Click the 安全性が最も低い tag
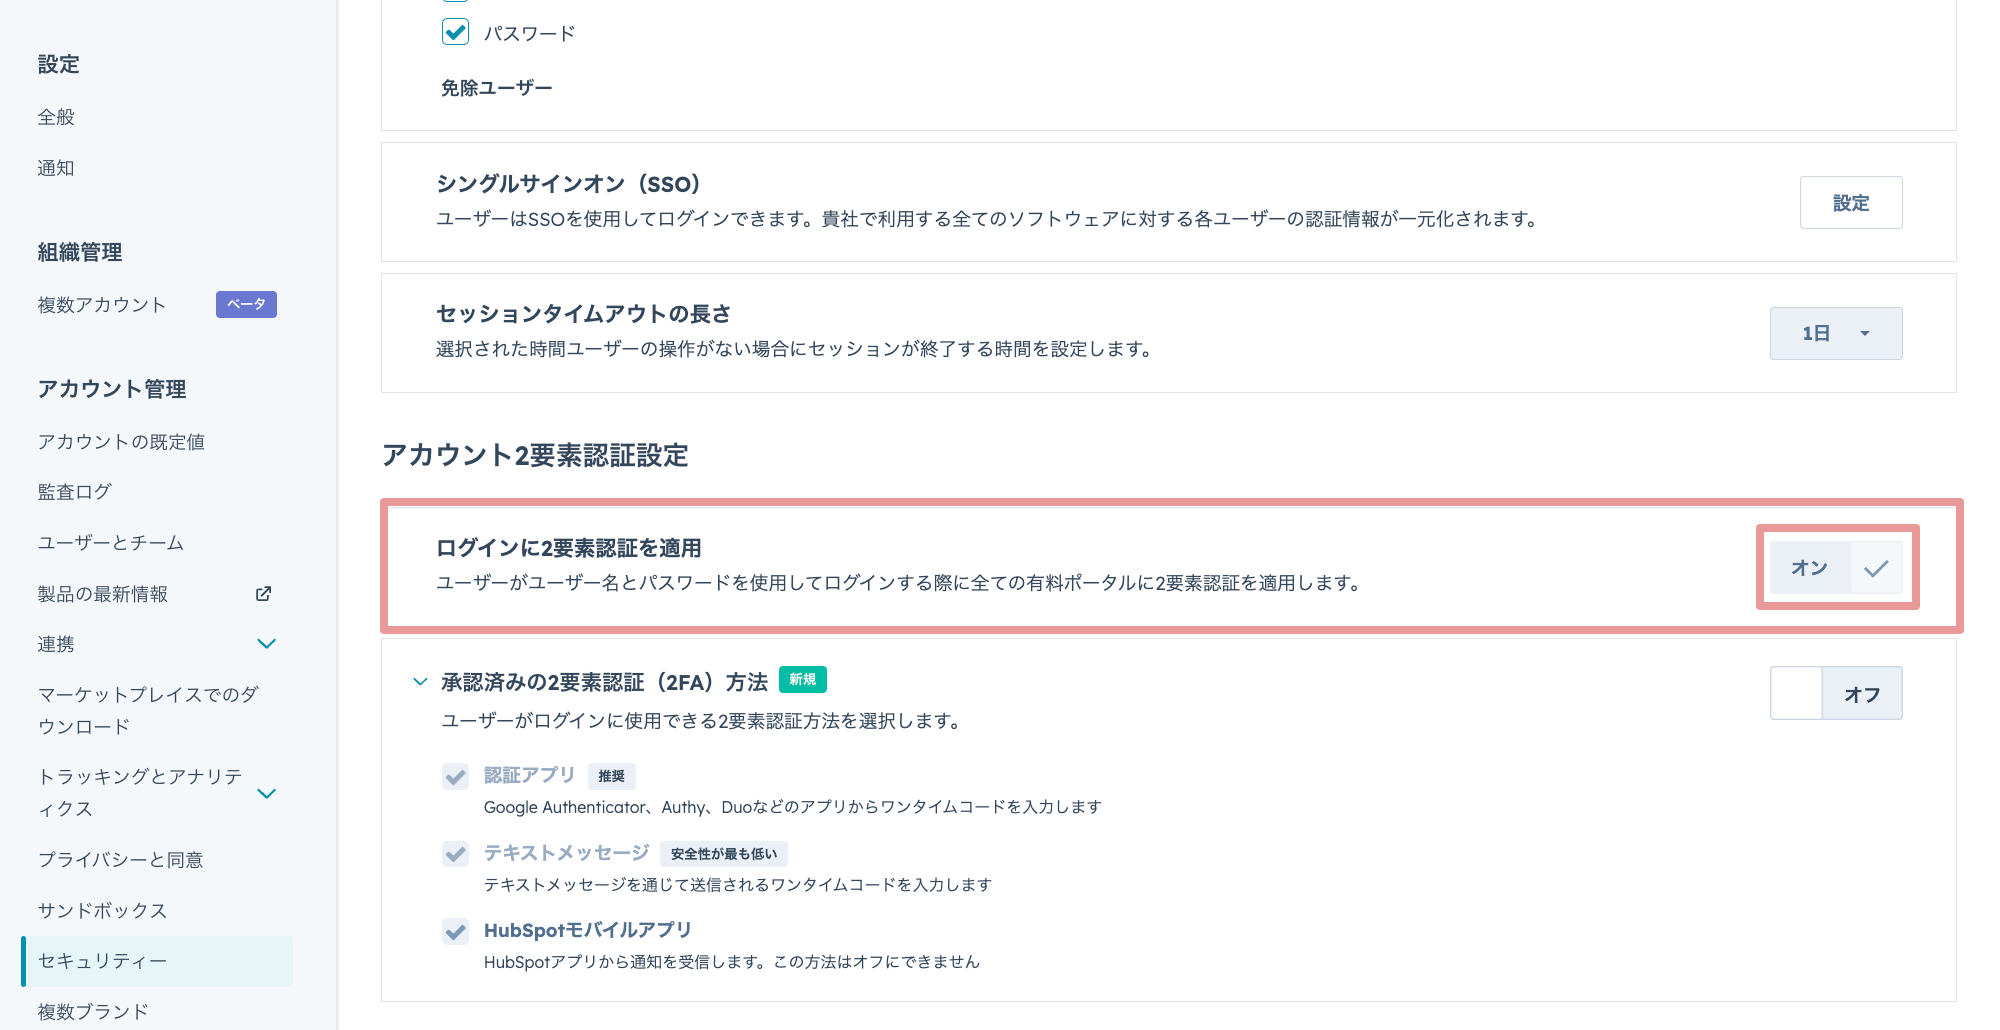The width and height of the screenshot is (2000, 1030). tap(723, 854)
